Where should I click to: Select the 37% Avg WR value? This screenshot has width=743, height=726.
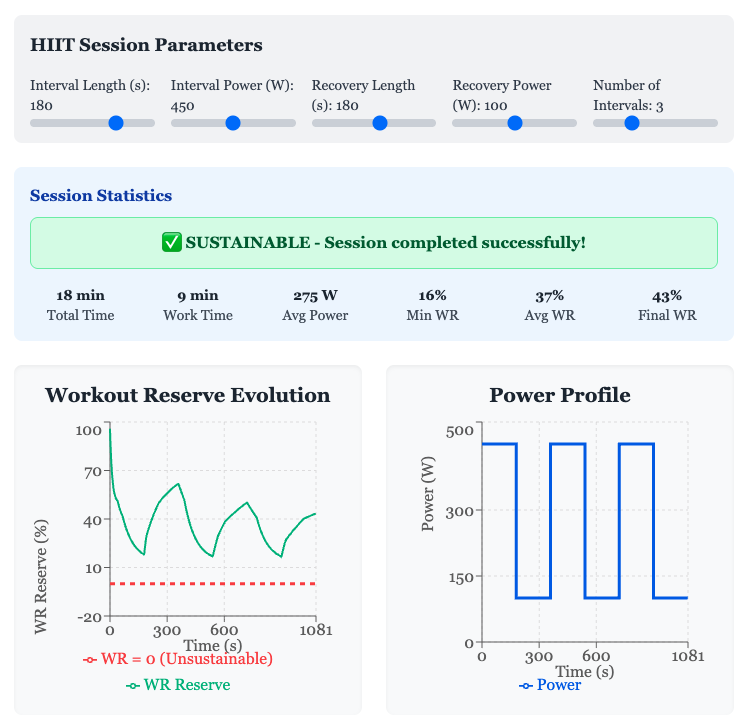550,296
